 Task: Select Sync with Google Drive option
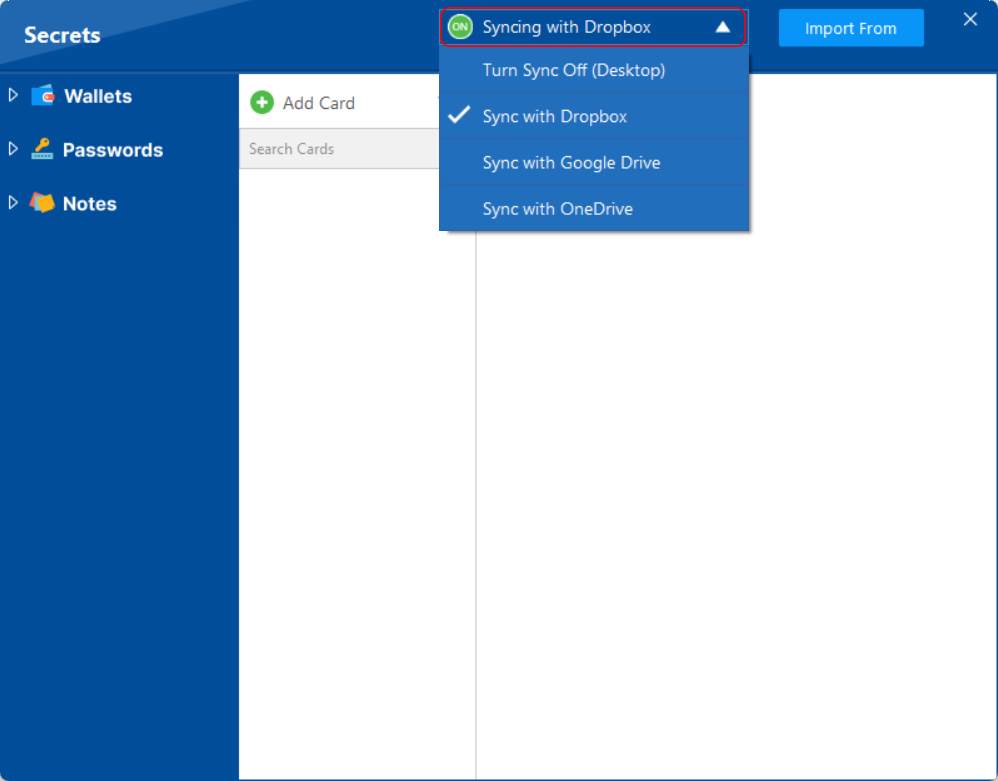click(x=594, y=162)
